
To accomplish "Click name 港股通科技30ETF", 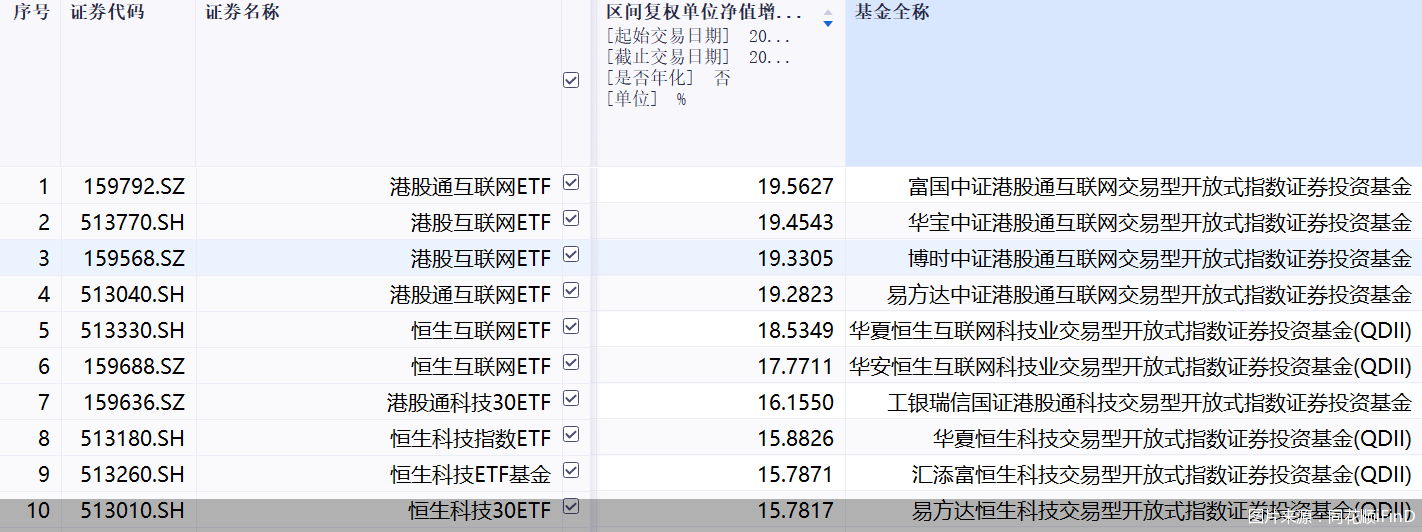I will tap(469, 402).
